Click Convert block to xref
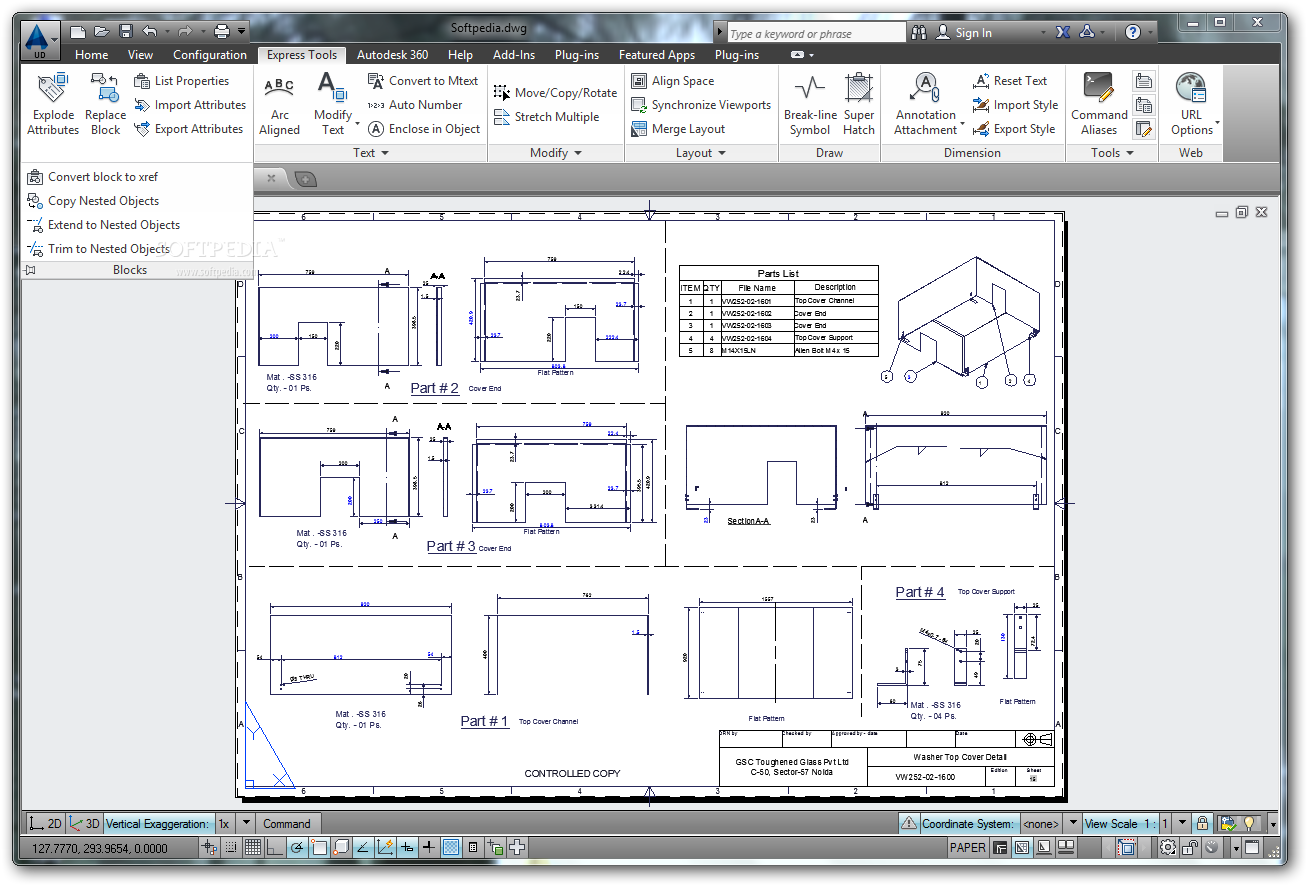This screenshot has height=886, width=1308. click(x=92, y=177)
